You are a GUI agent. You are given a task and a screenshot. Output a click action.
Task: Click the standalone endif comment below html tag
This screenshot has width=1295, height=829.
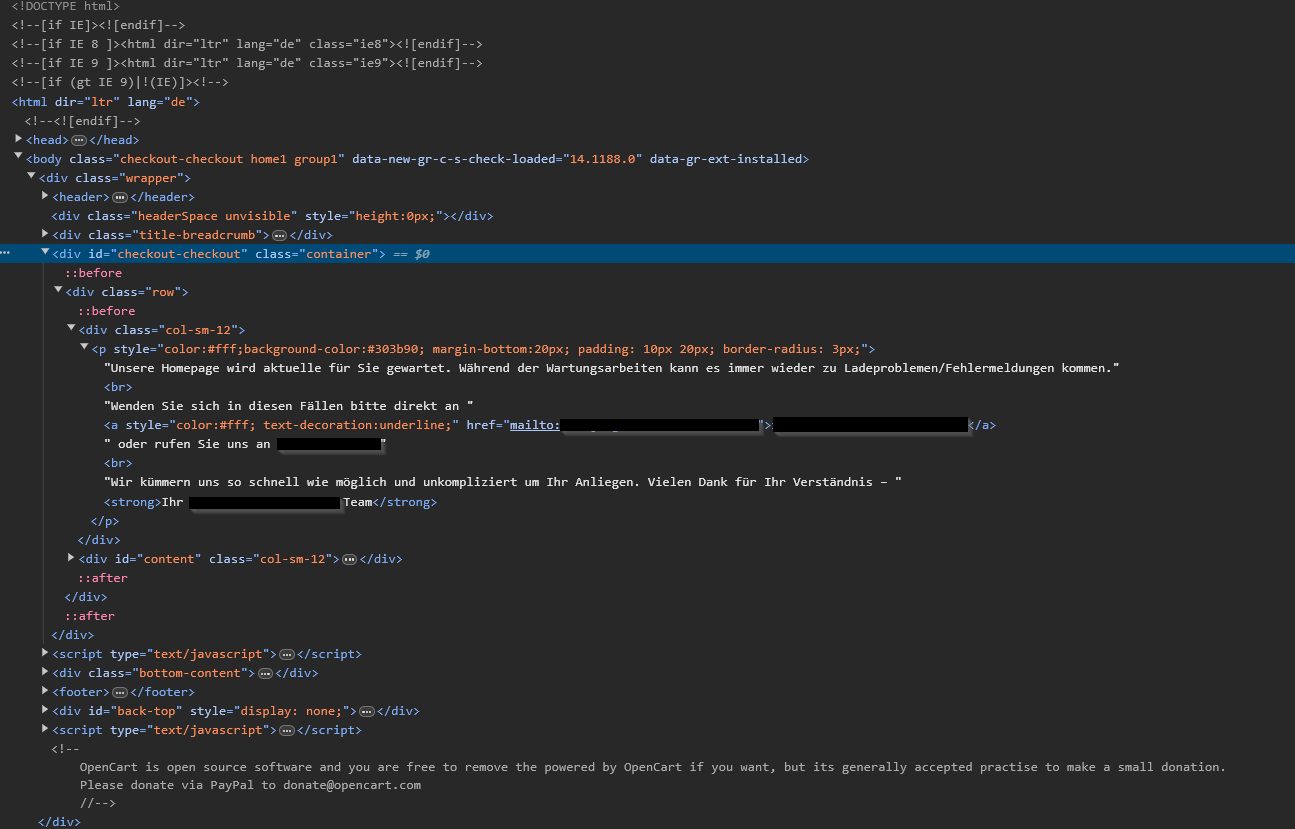pos(83,120)
